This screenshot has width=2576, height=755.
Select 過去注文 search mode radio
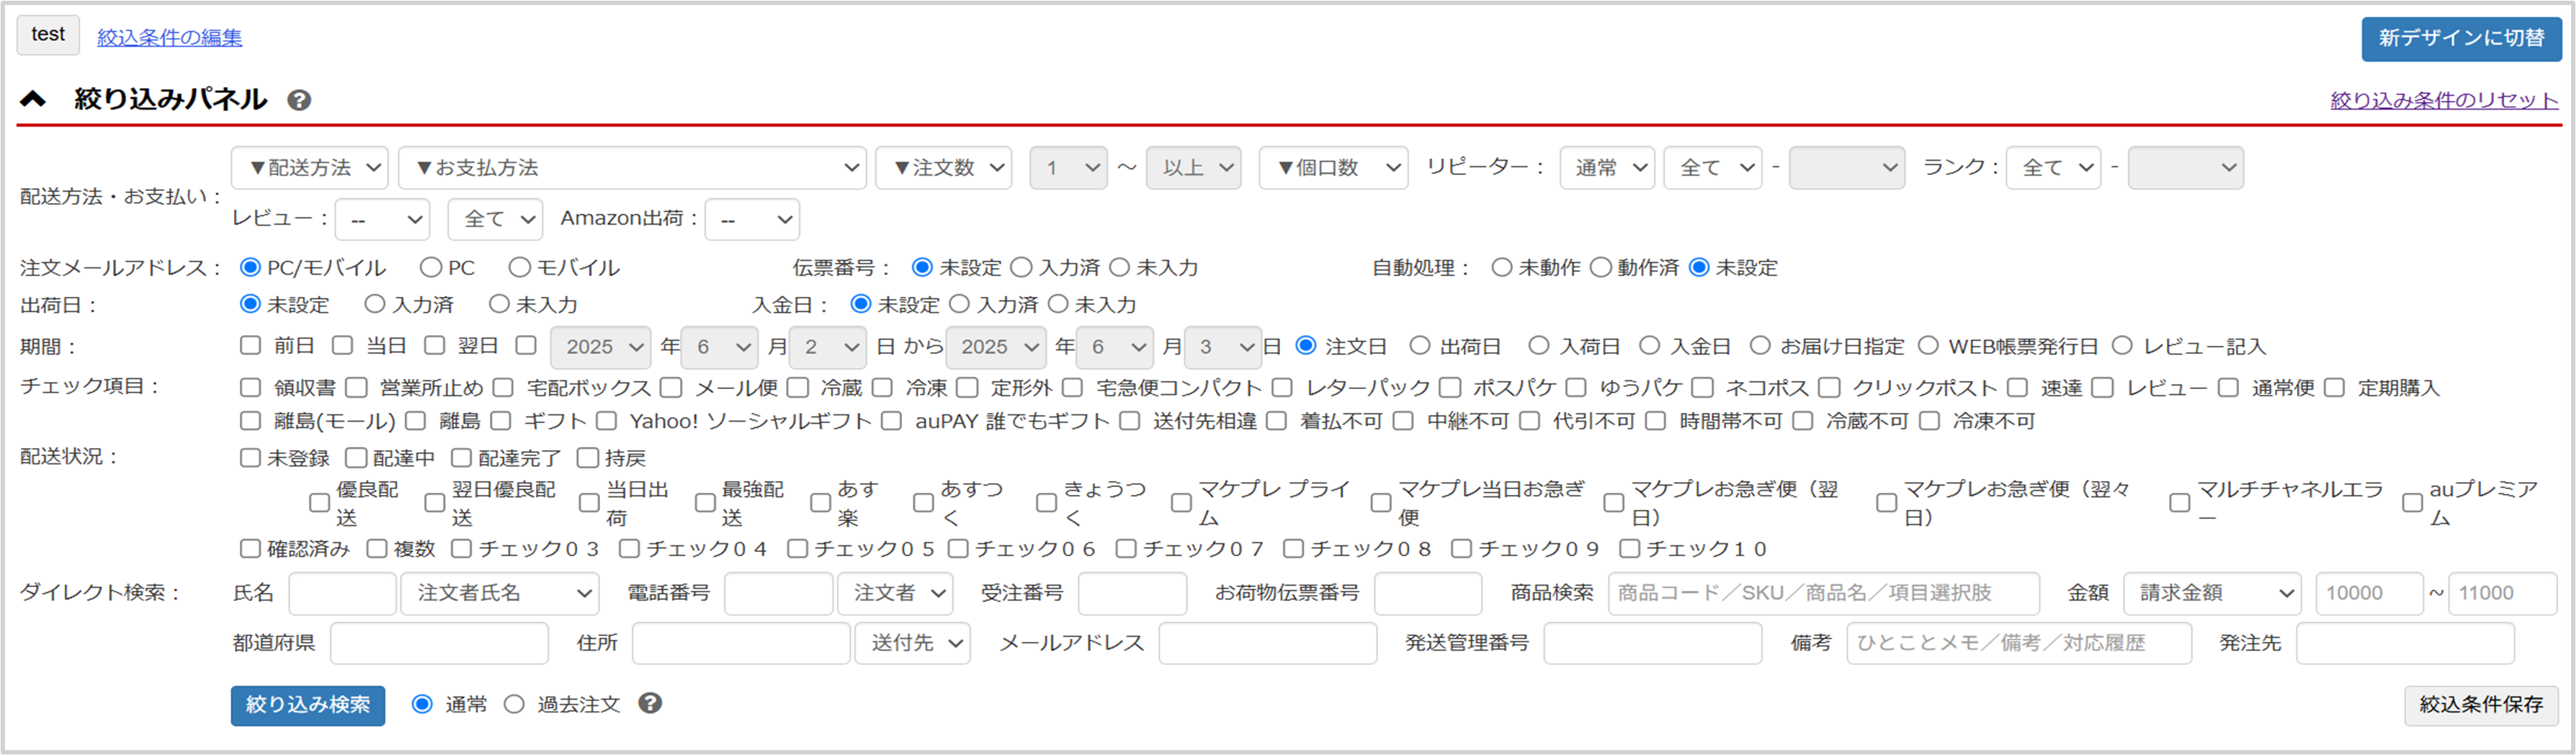coord(514,705)
